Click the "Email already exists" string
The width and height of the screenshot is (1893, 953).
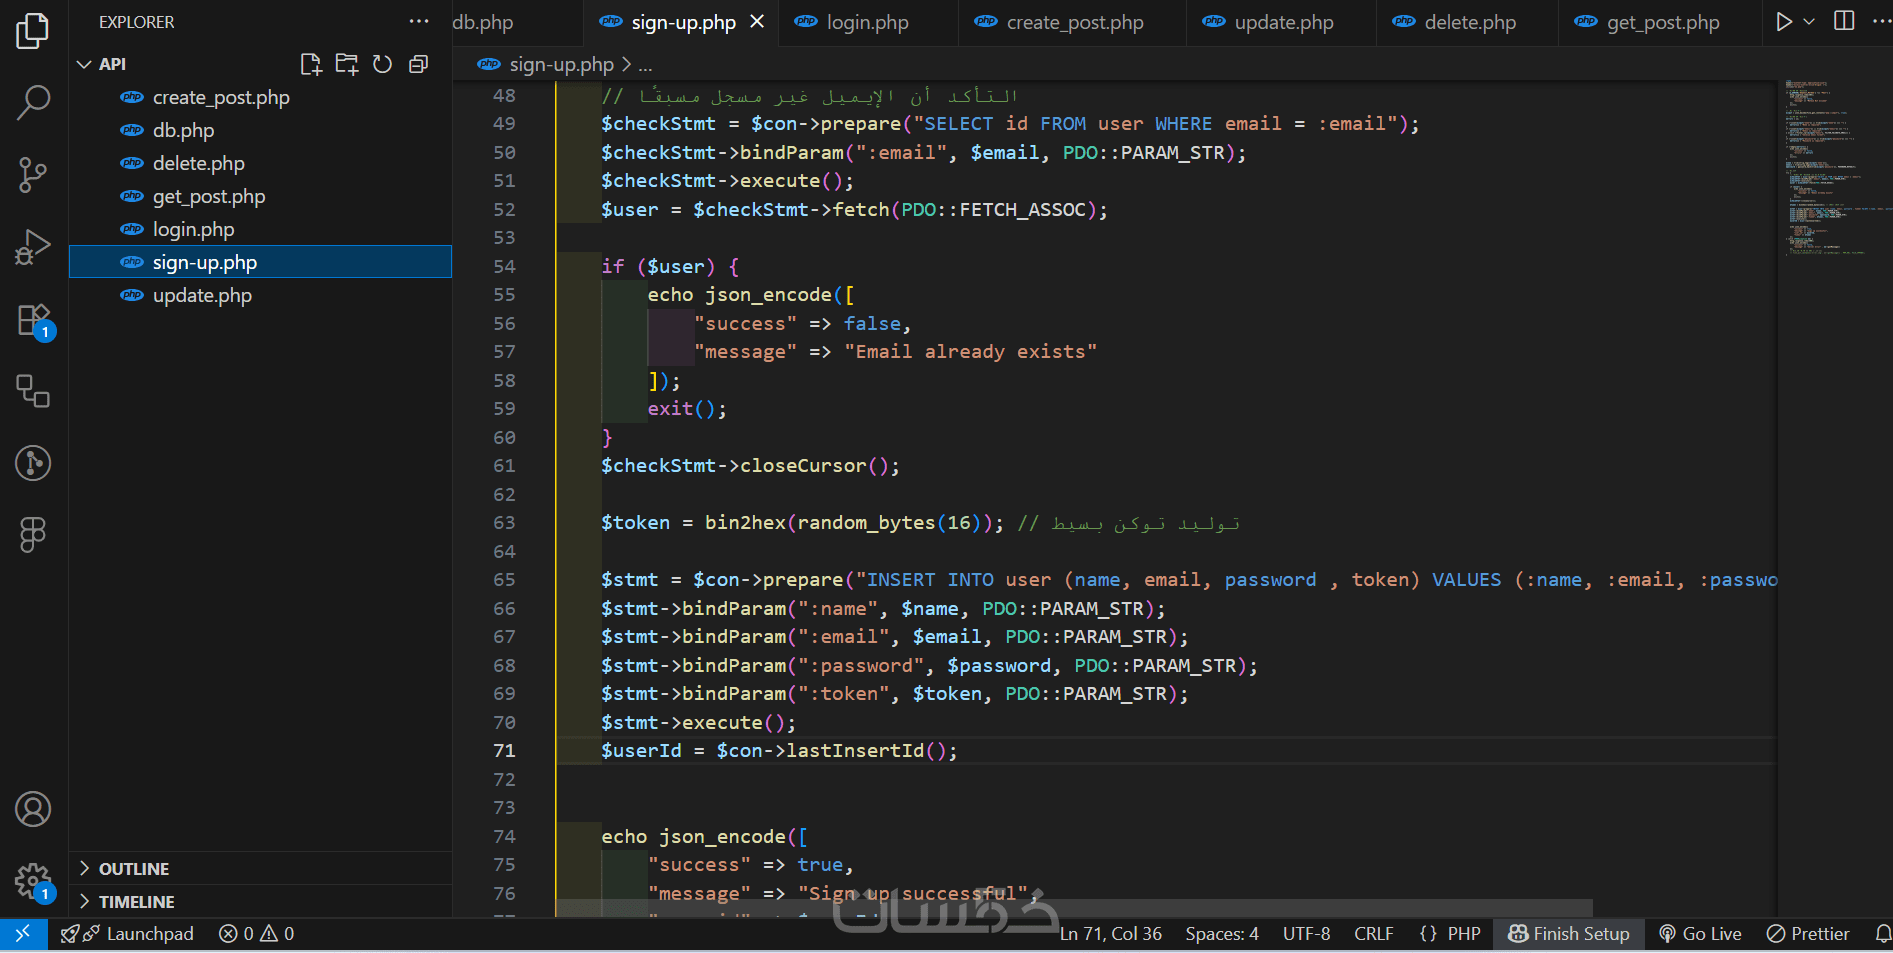click(970, 352)
